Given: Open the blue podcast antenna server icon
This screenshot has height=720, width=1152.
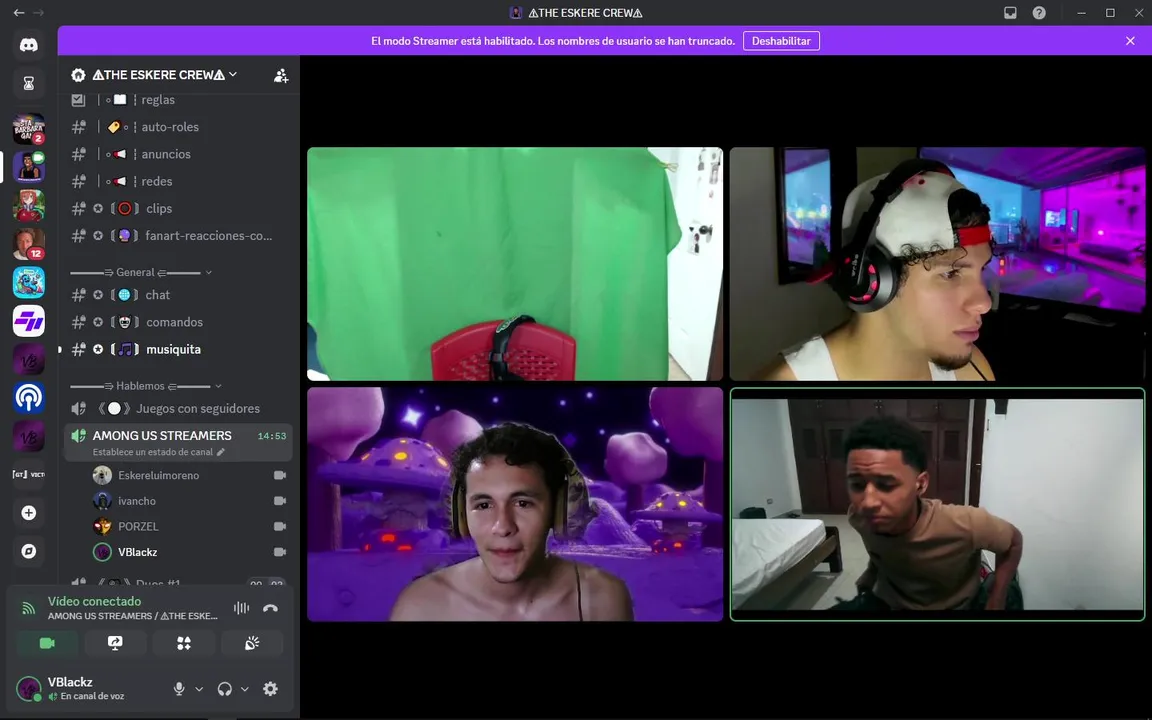Looking at the screenshot, I should click(x=29, y=397).
